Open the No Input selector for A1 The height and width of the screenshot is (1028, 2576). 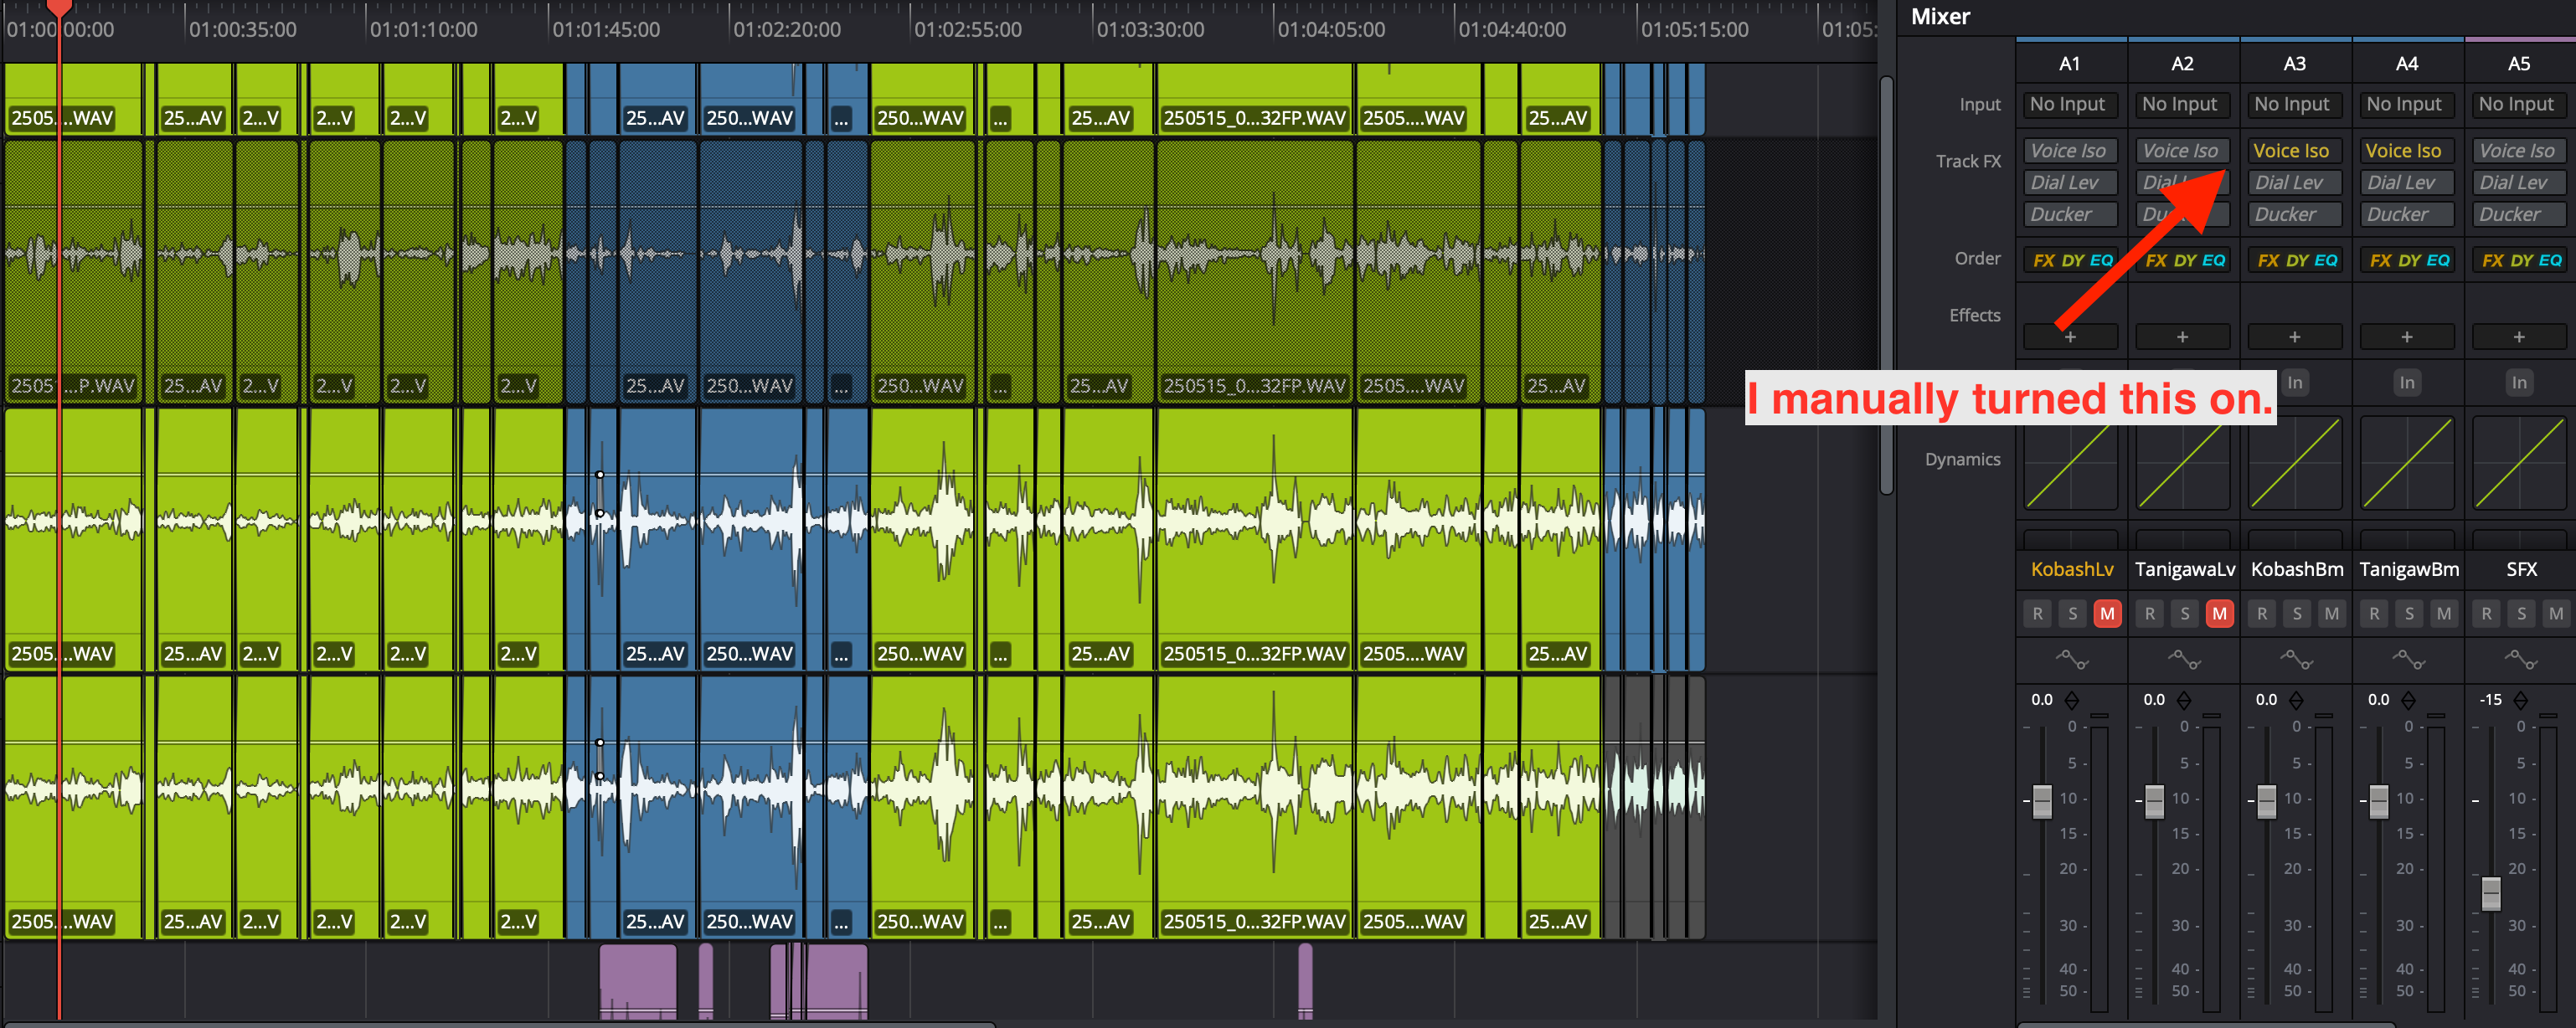(x=2070, y=104)
